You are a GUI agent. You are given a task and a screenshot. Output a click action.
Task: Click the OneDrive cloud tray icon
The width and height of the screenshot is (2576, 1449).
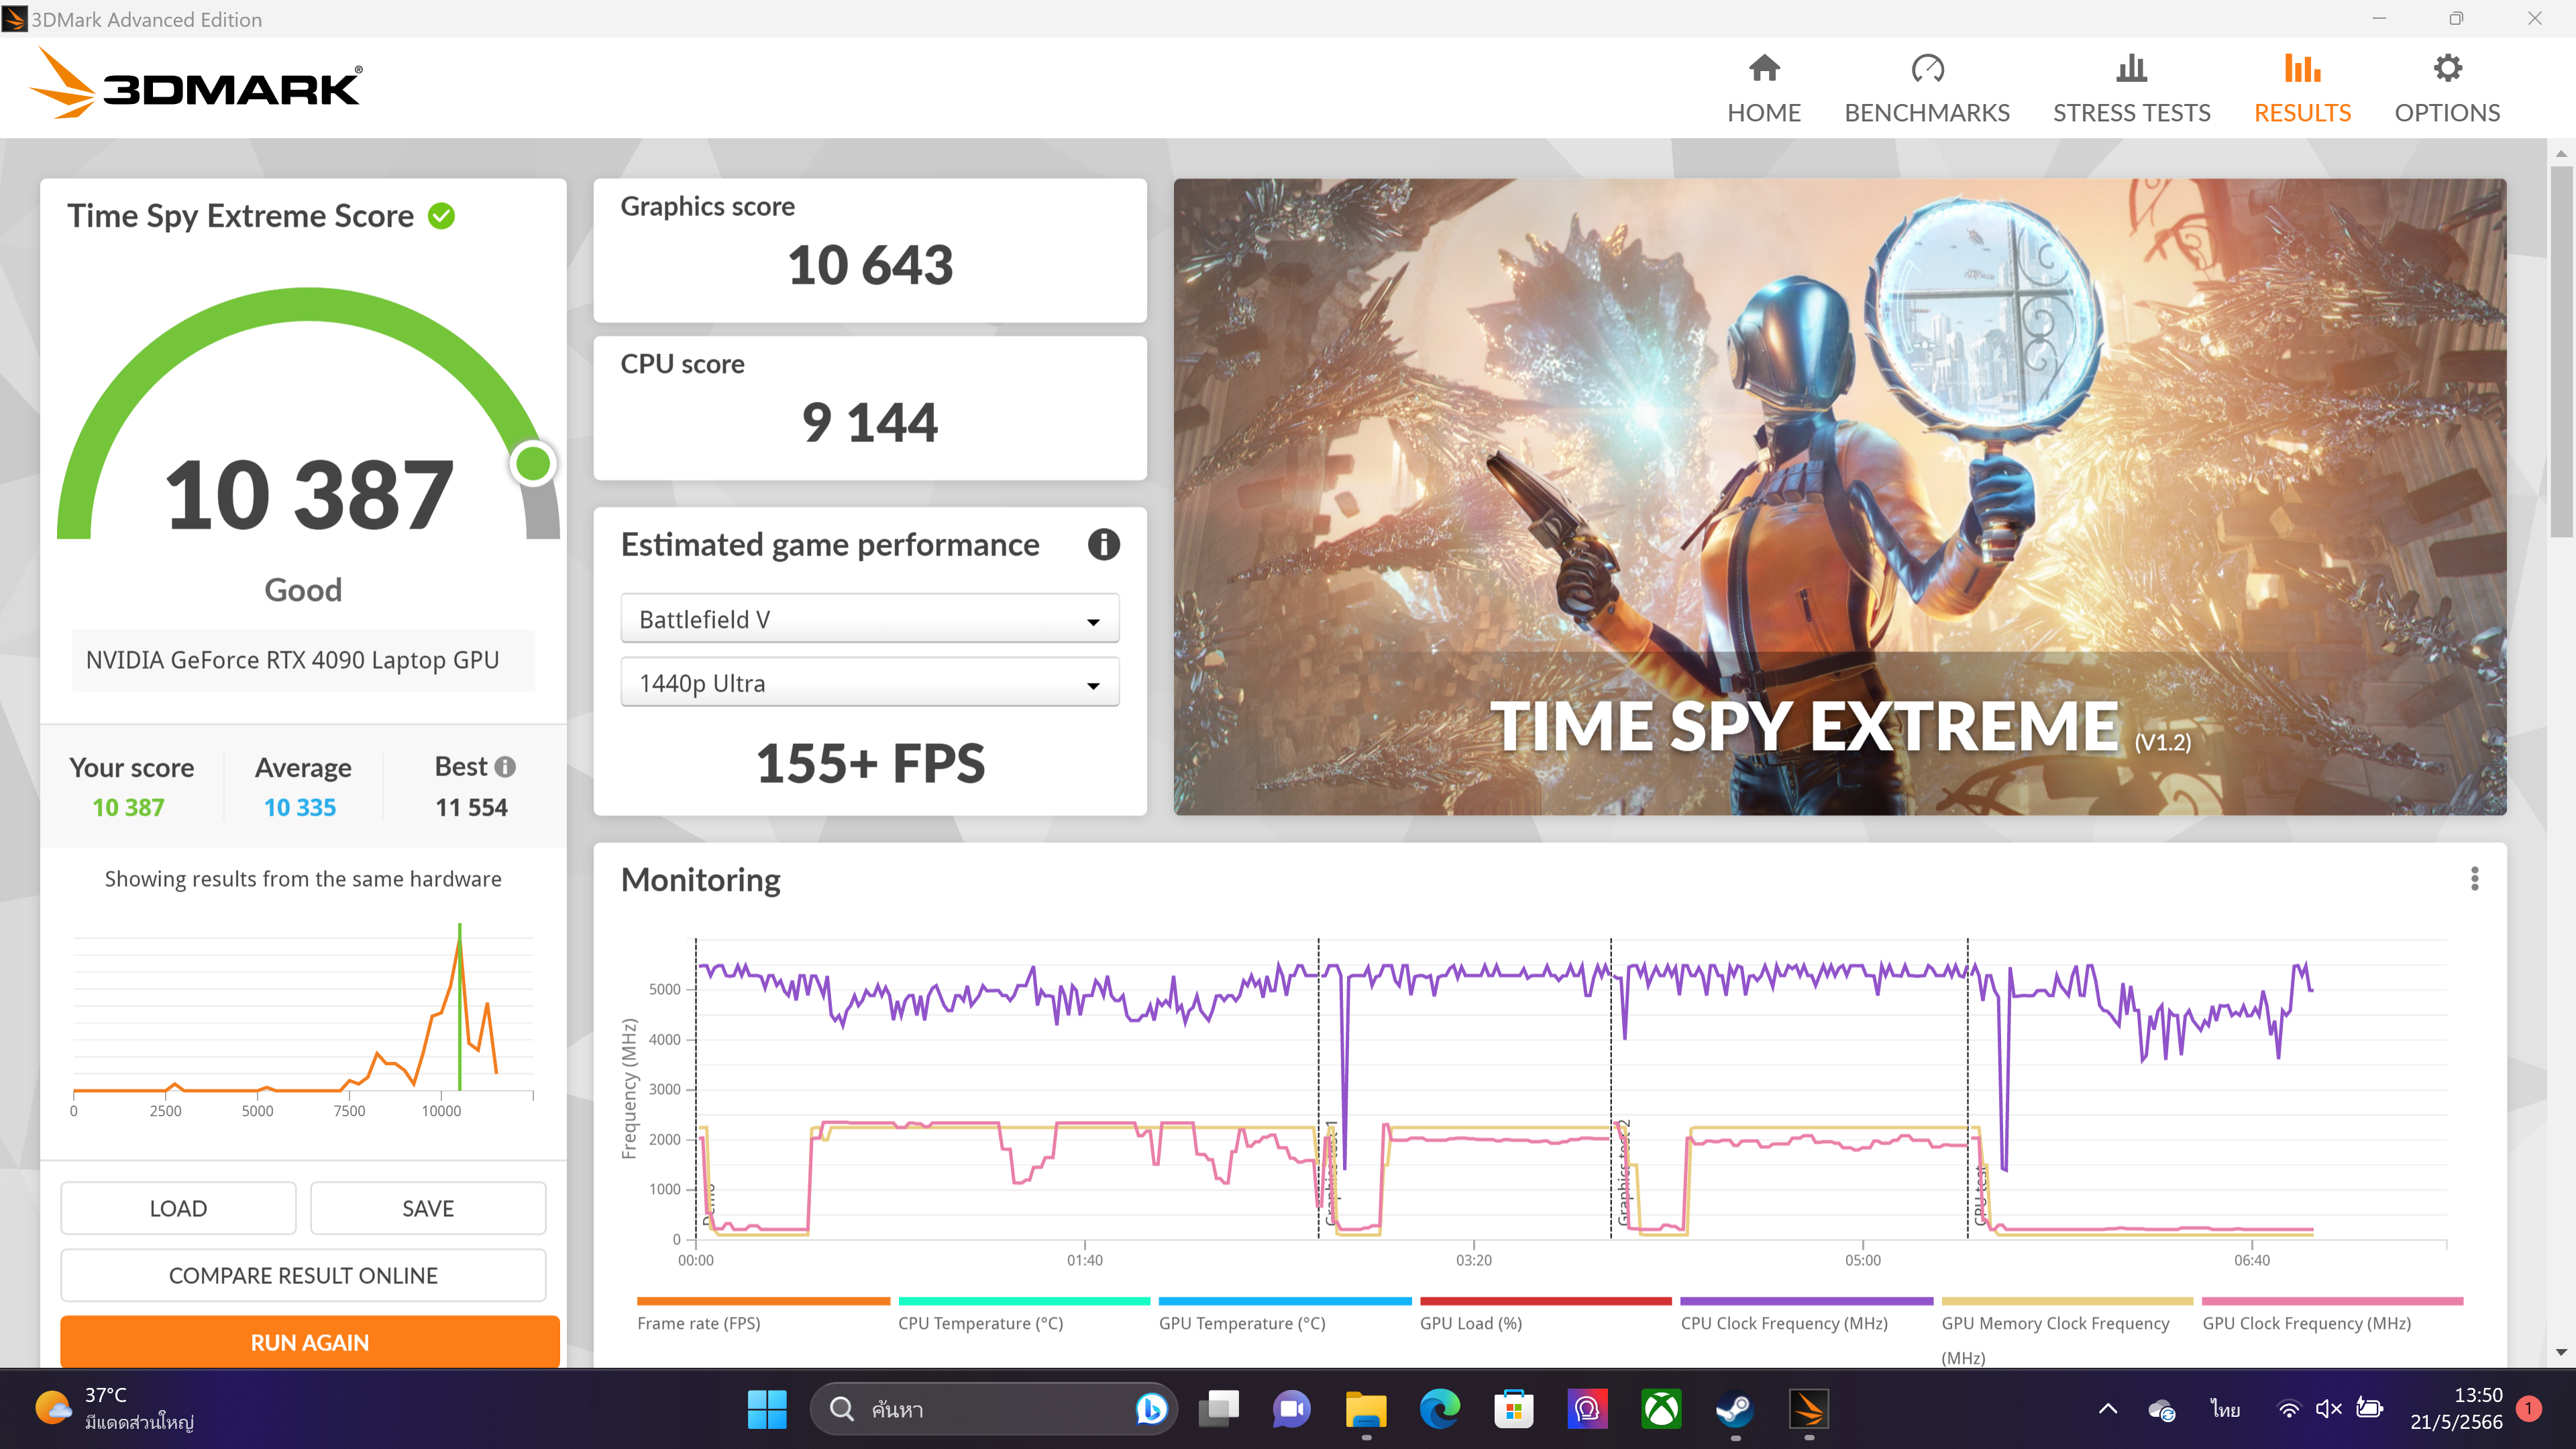tap(2161, 1409)
